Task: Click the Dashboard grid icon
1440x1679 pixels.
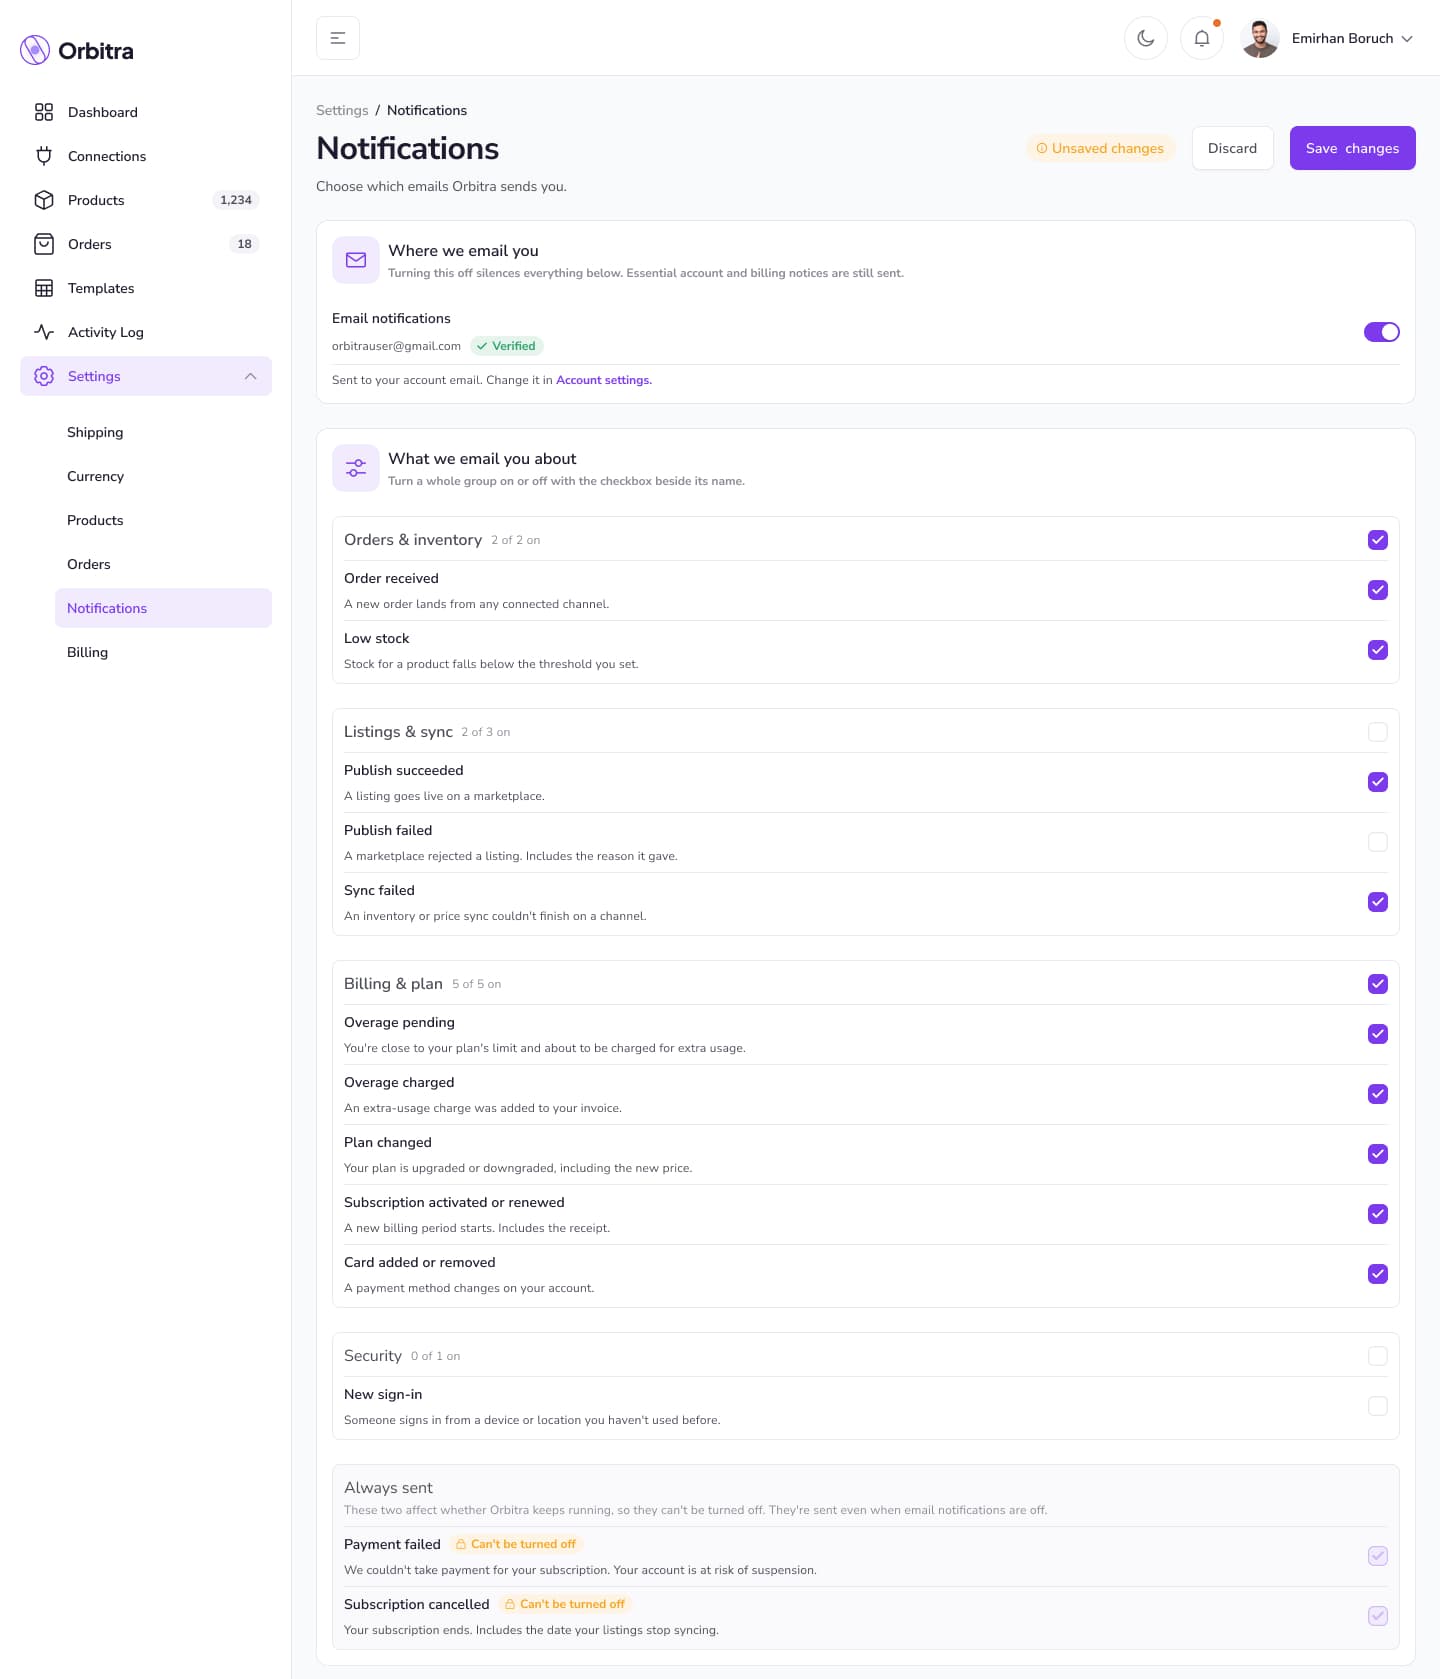Action: [44, 112]
